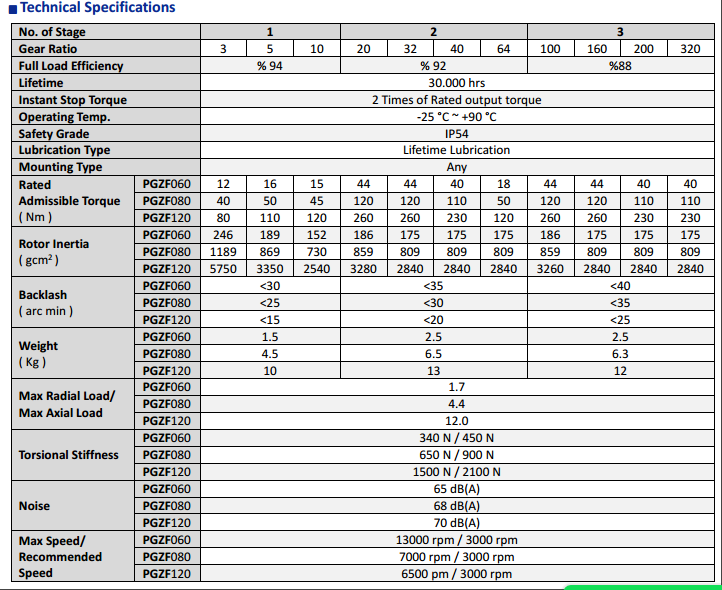Select rotor inertia value 3260
This screenshot has height=590, width=722.
point(550,269)
